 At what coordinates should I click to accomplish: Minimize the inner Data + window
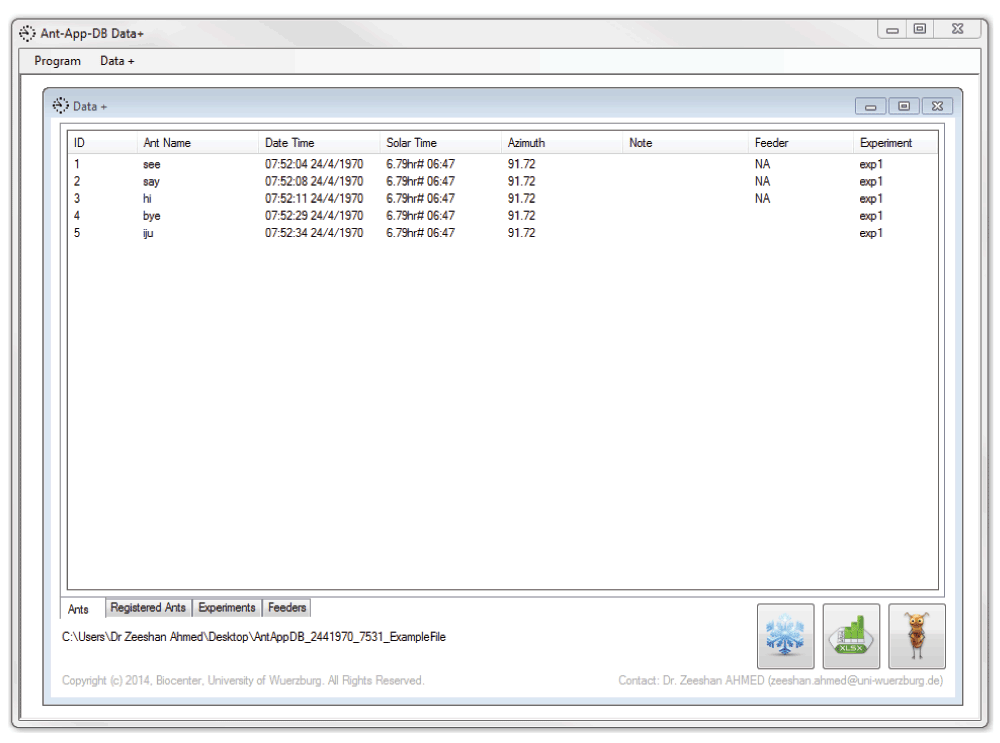point(871,106)
